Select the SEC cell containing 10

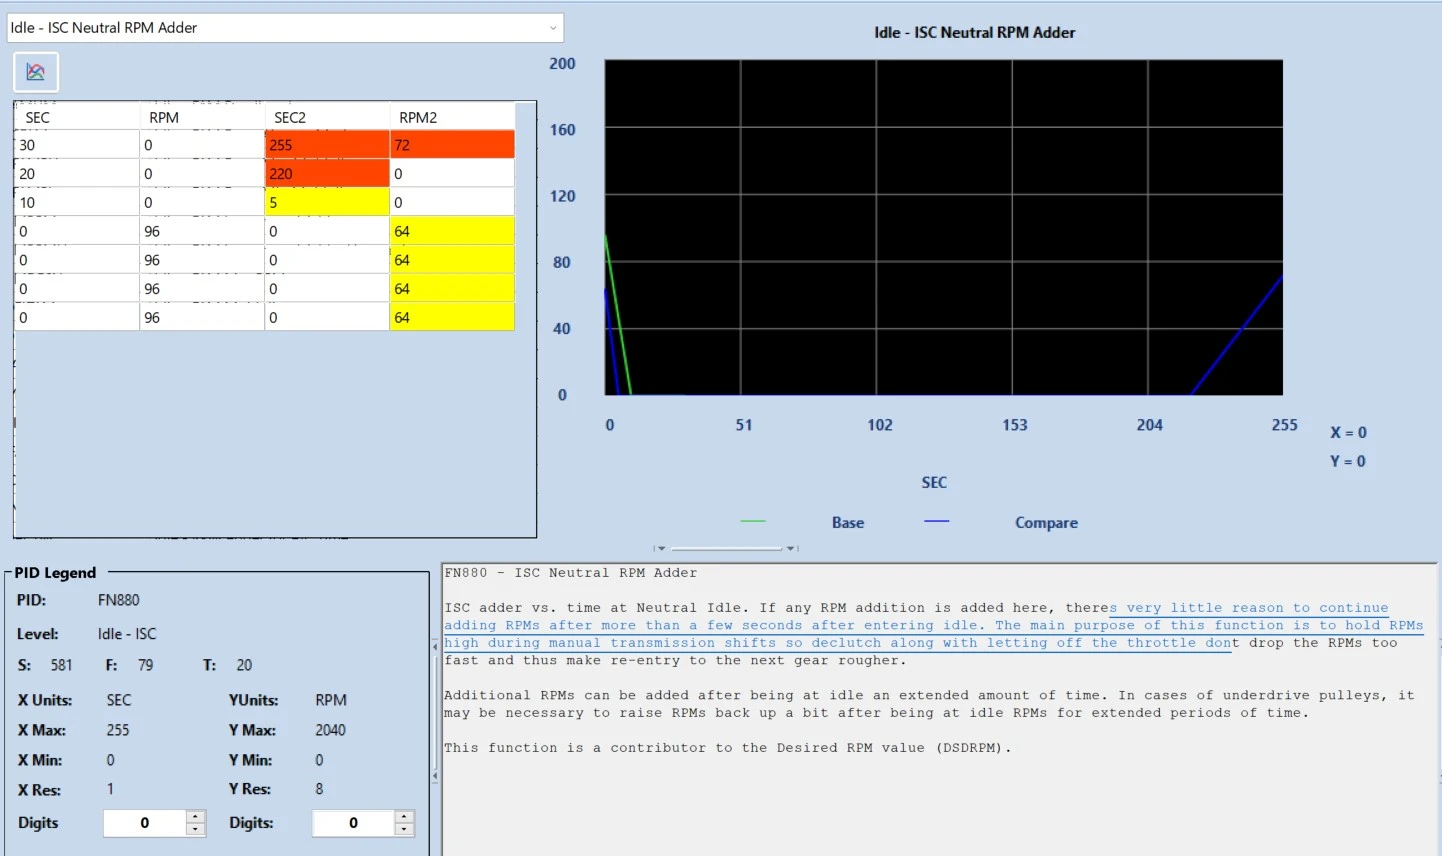tap(77, 203)
